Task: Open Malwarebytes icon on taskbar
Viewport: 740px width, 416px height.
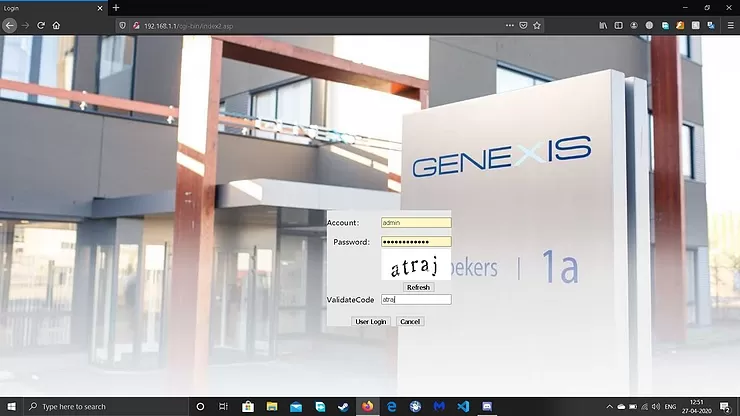Action: pos(439,407)
